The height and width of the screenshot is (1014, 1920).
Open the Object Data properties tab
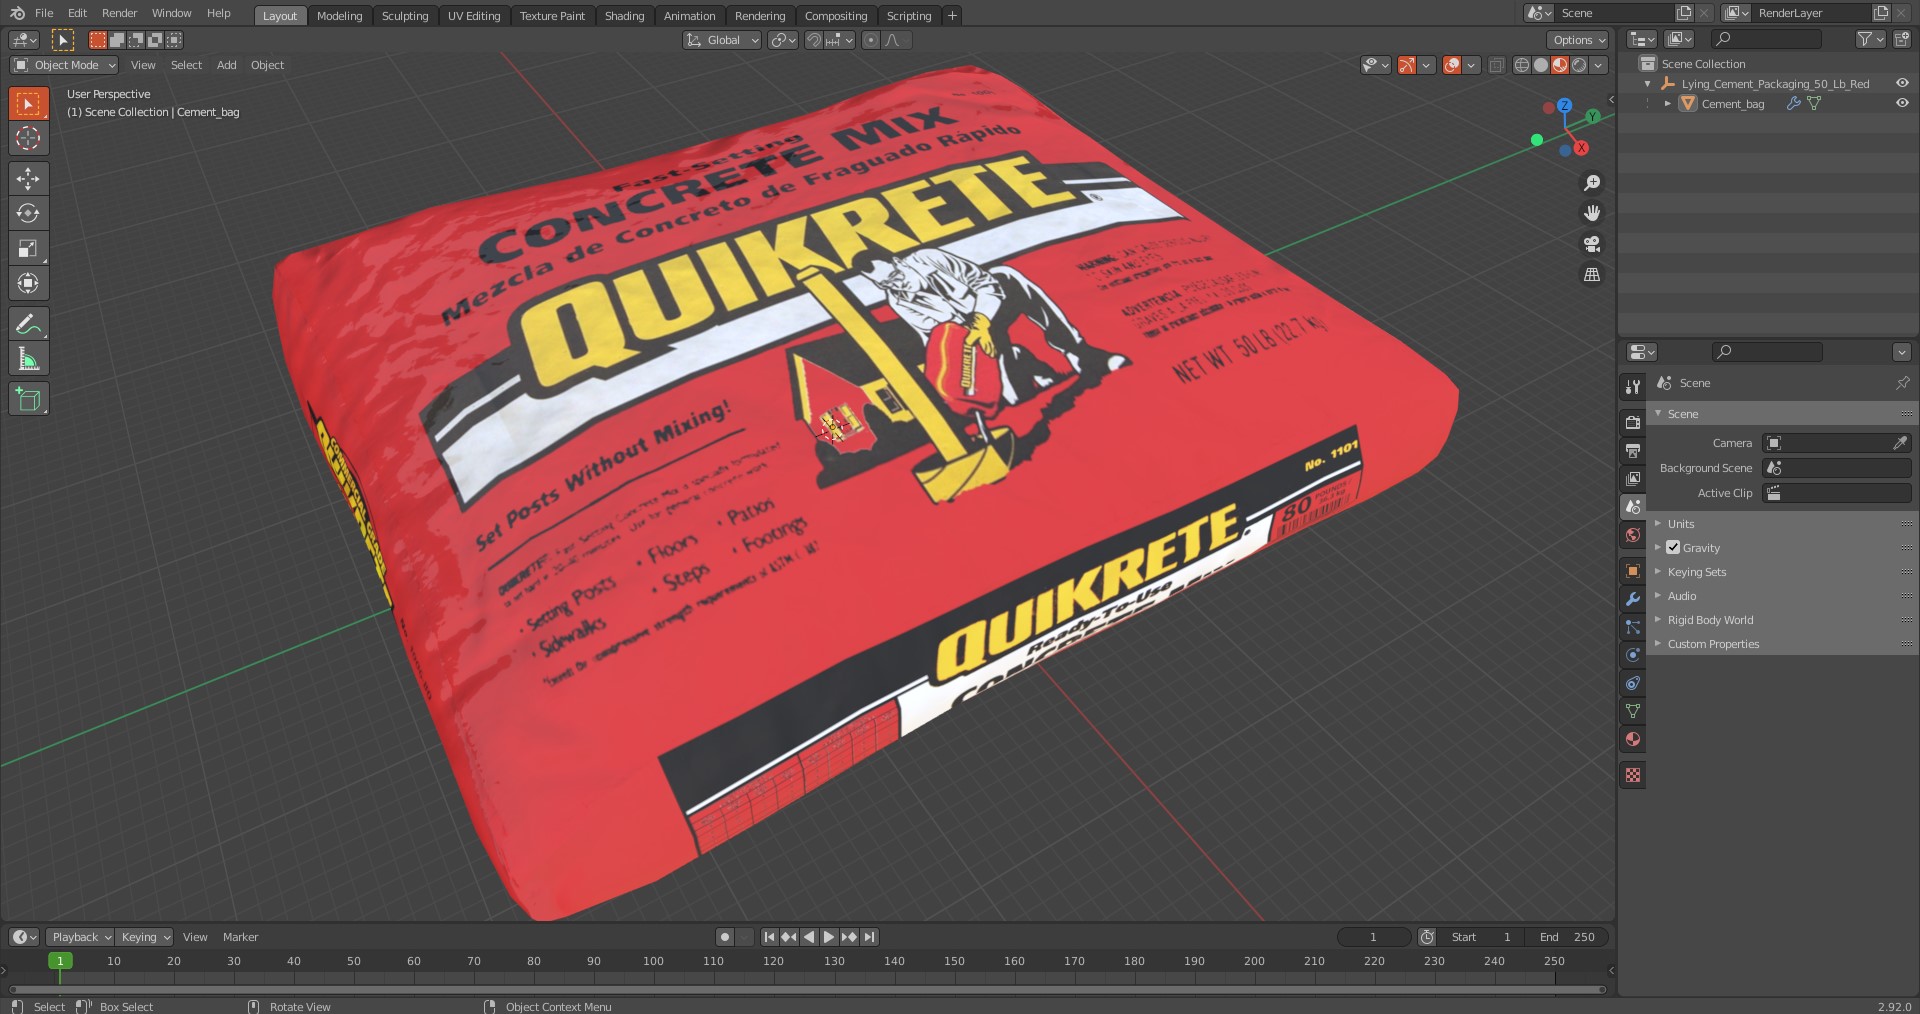pos(1633,711)
